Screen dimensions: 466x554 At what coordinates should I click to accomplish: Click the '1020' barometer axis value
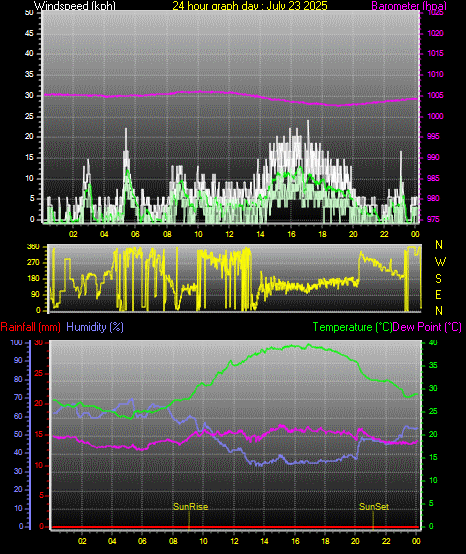pyautogui.click(x=435, y=34)
